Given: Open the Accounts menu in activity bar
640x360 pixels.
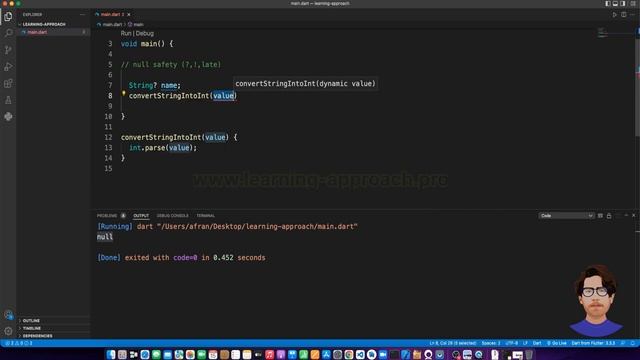Looking at the screenshot, I should pos(8,315).
